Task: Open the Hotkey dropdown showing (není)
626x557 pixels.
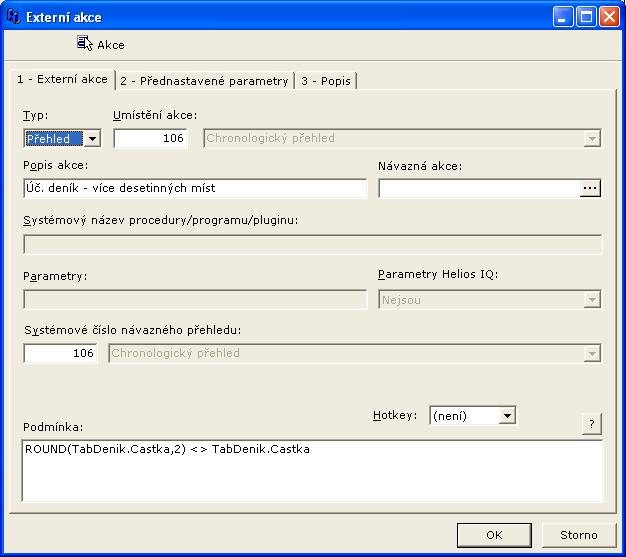Action: pyautogui.click(x=507, y=415)
